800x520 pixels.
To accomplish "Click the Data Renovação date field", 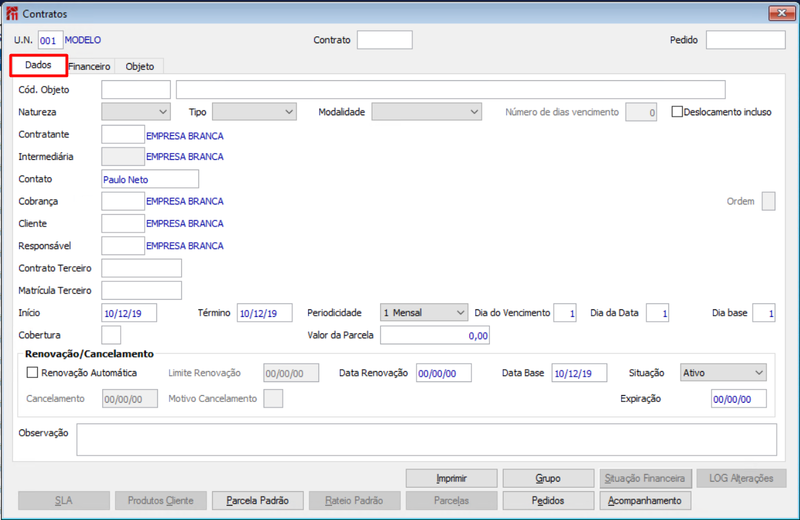I will [x=444, y=373].
